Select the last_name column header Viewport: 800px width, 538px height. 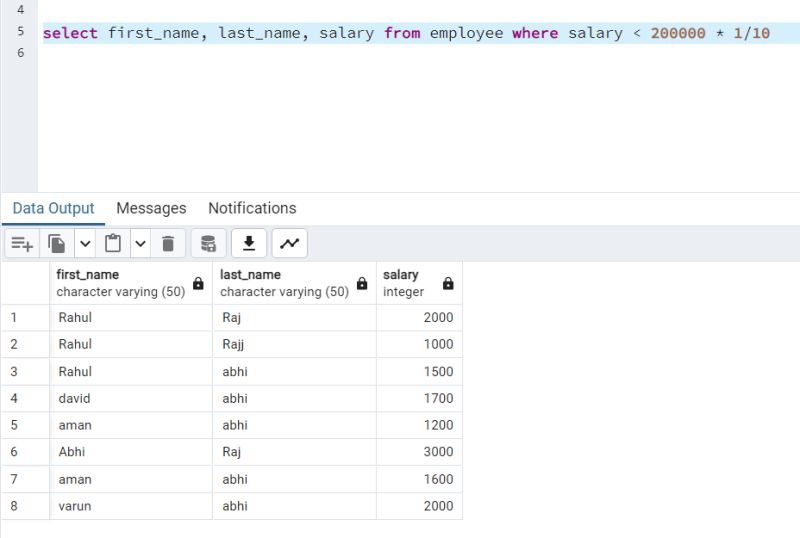(294, 283)
